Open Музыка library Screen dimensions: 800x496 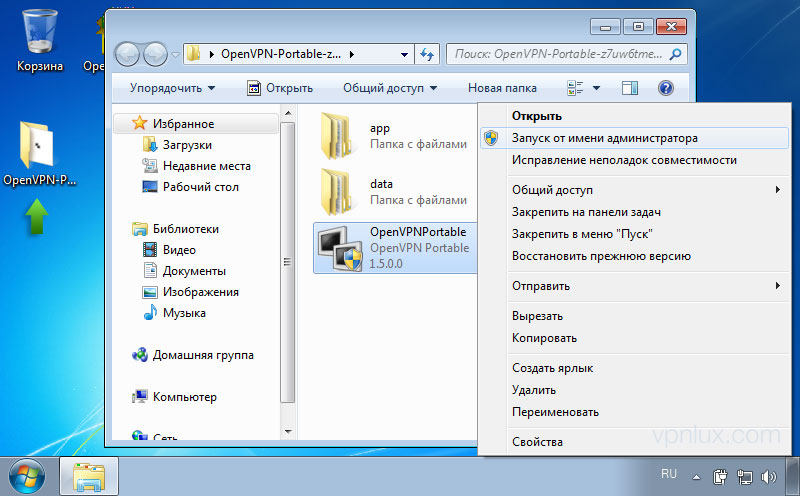[174, 313]
